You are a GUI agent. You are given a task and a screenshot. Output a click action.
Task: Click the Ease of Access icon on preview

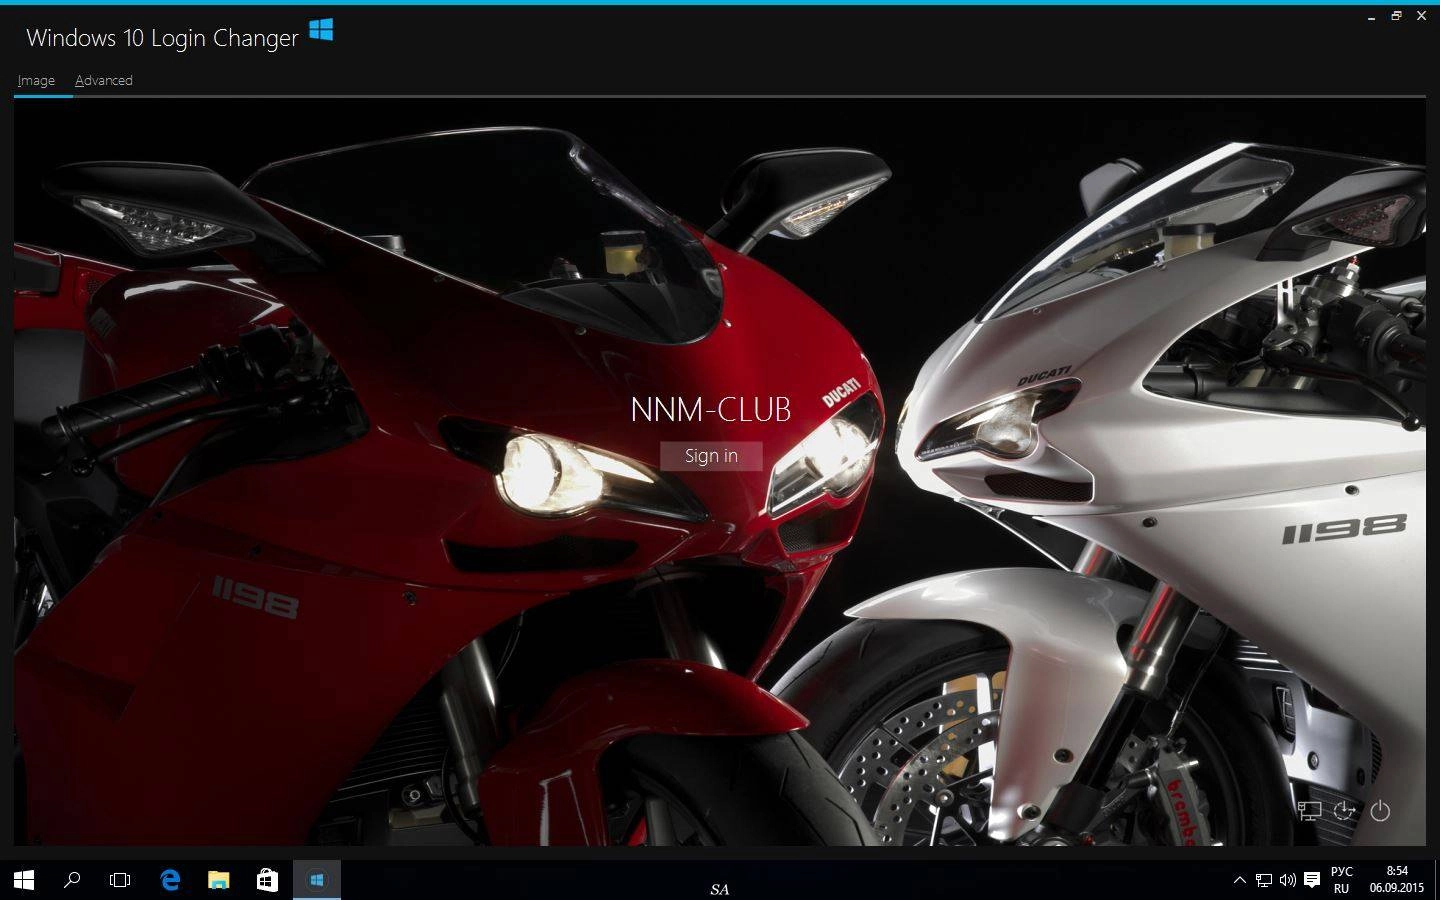pyautogui.click(x=1344, y=811)
